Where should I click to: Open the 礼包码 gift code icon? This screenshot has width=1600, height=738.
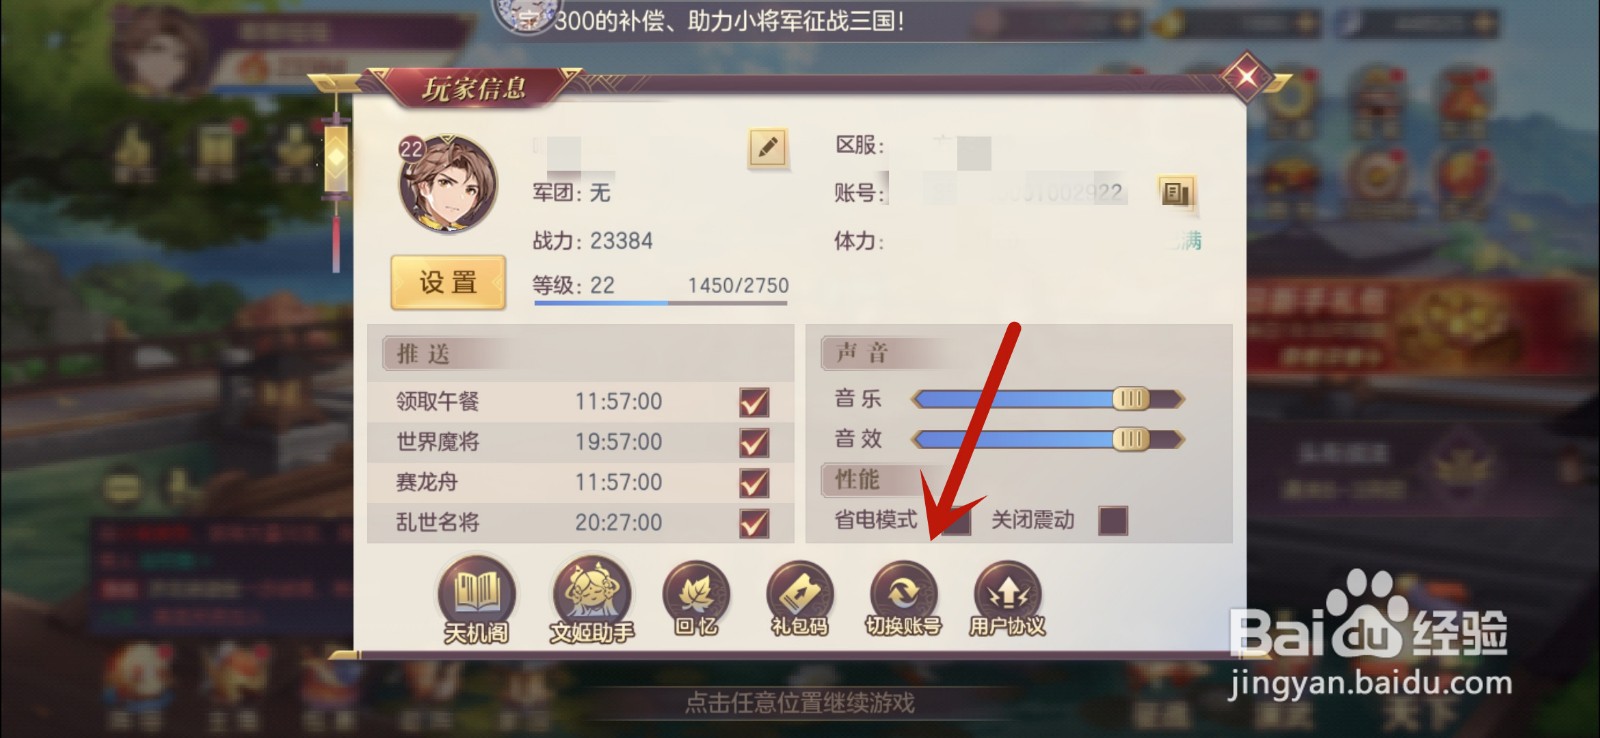[x=799, y=600]
